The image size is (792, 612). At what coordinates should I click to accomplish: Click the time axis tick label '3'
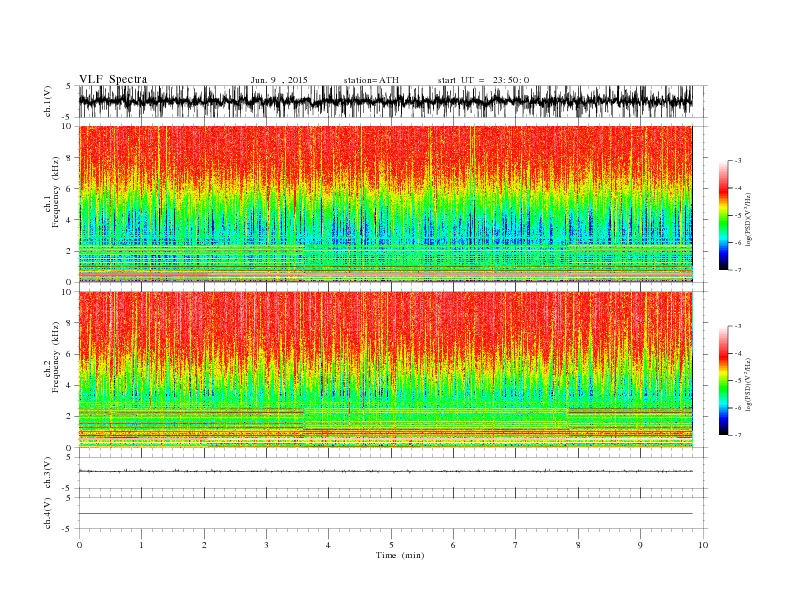click(x=266, y=545)
